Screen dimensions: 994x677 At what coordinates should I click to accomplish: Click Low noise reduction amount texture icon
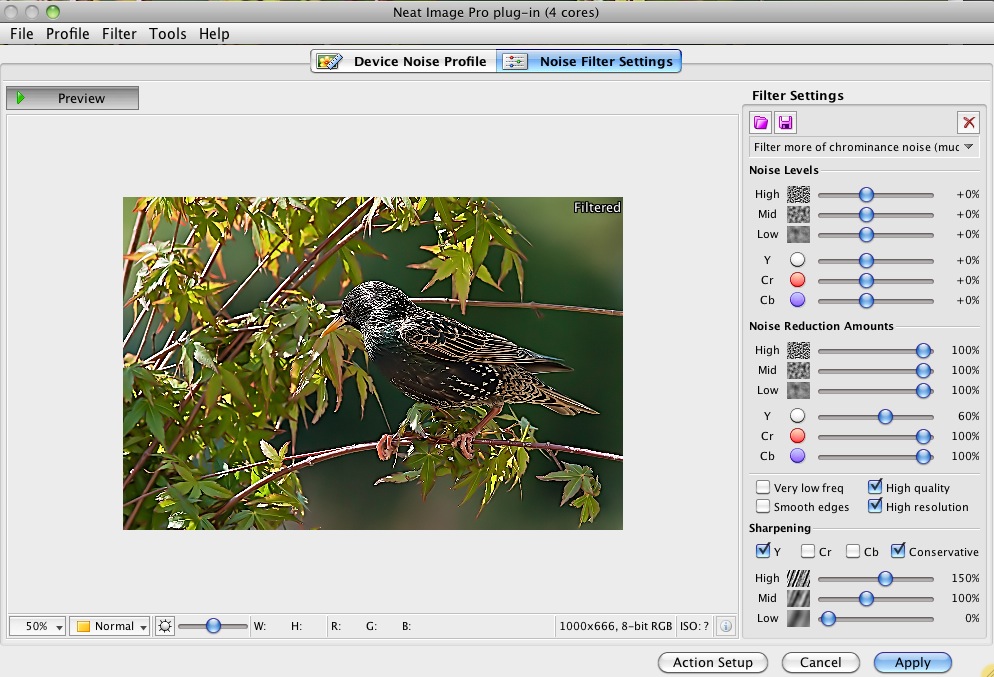(798, 390)
